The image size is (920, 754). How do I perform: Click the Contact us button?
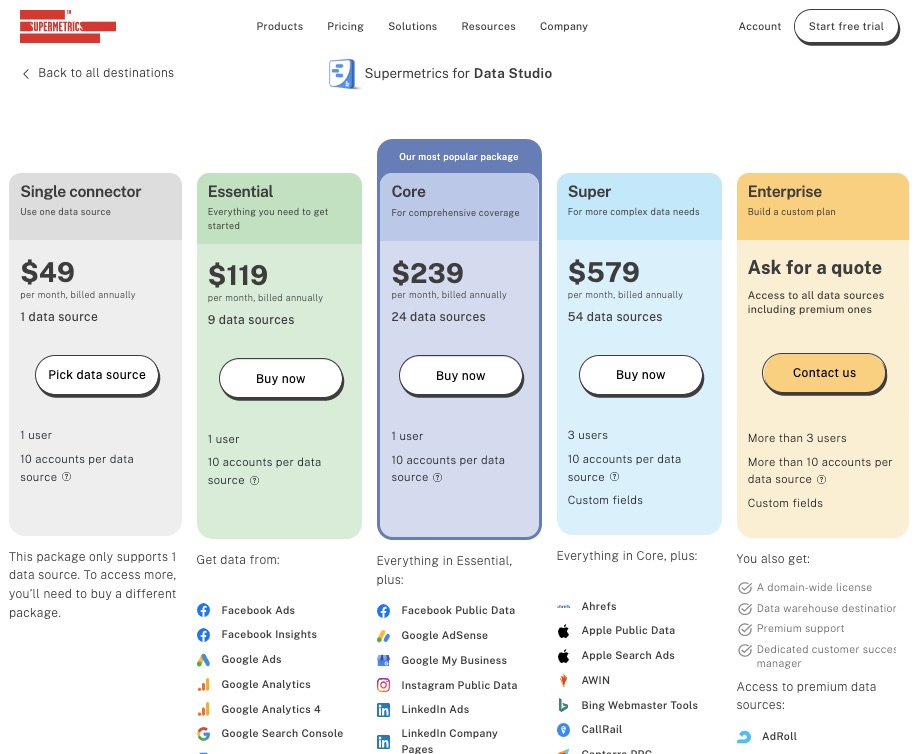(x=824, y=373)
